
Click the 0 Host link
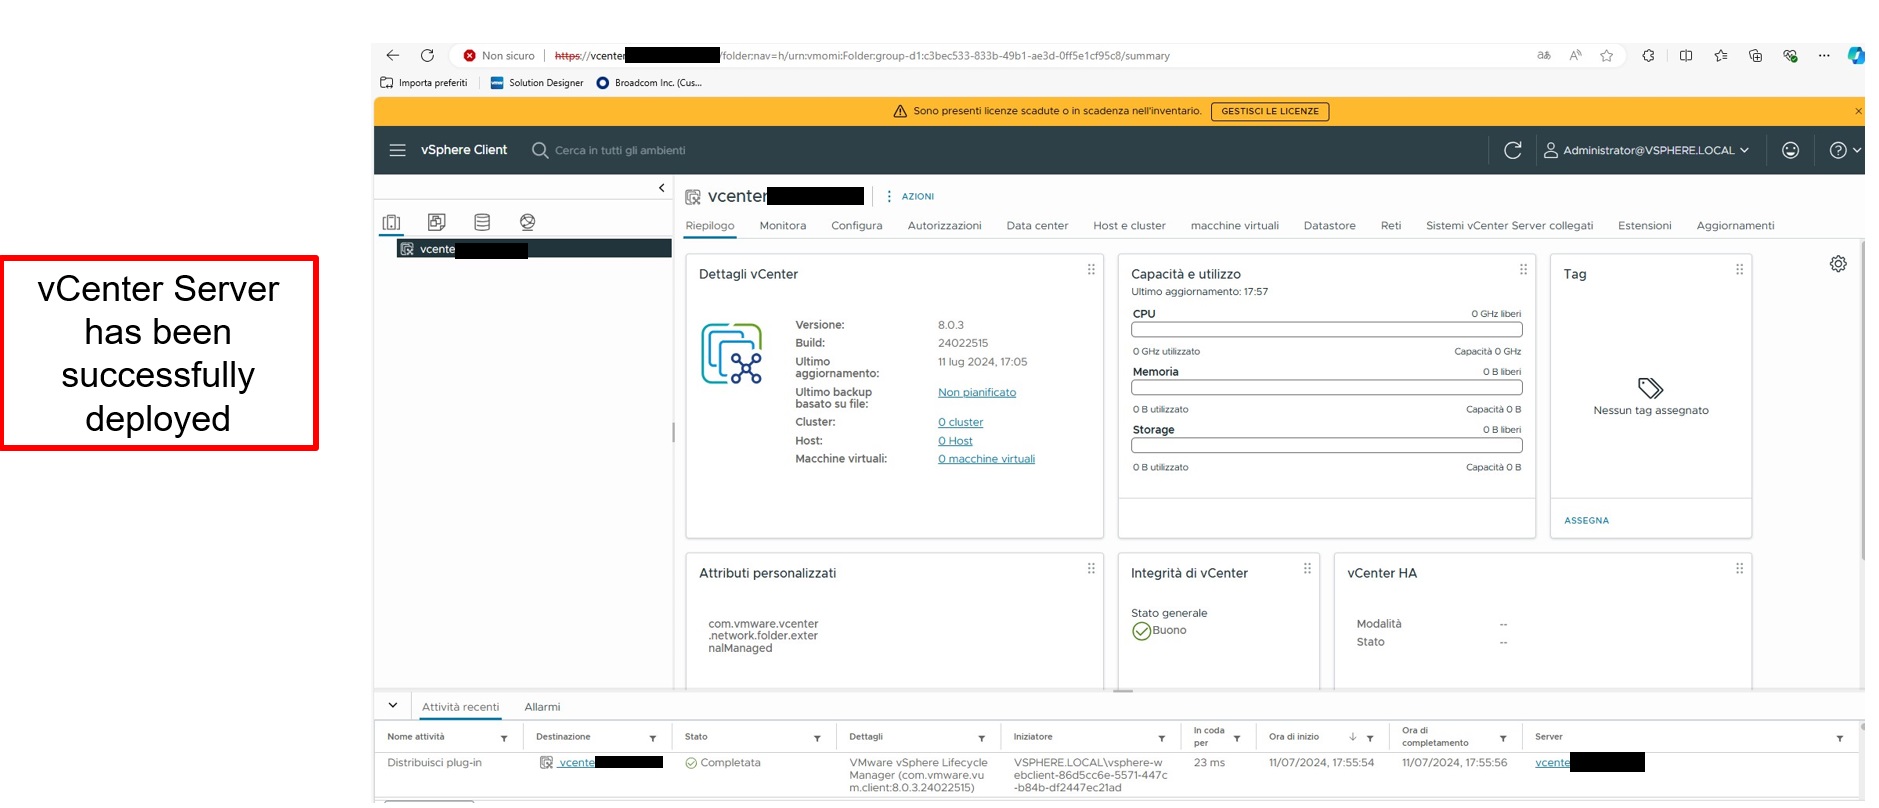click(x=955, y=441)
